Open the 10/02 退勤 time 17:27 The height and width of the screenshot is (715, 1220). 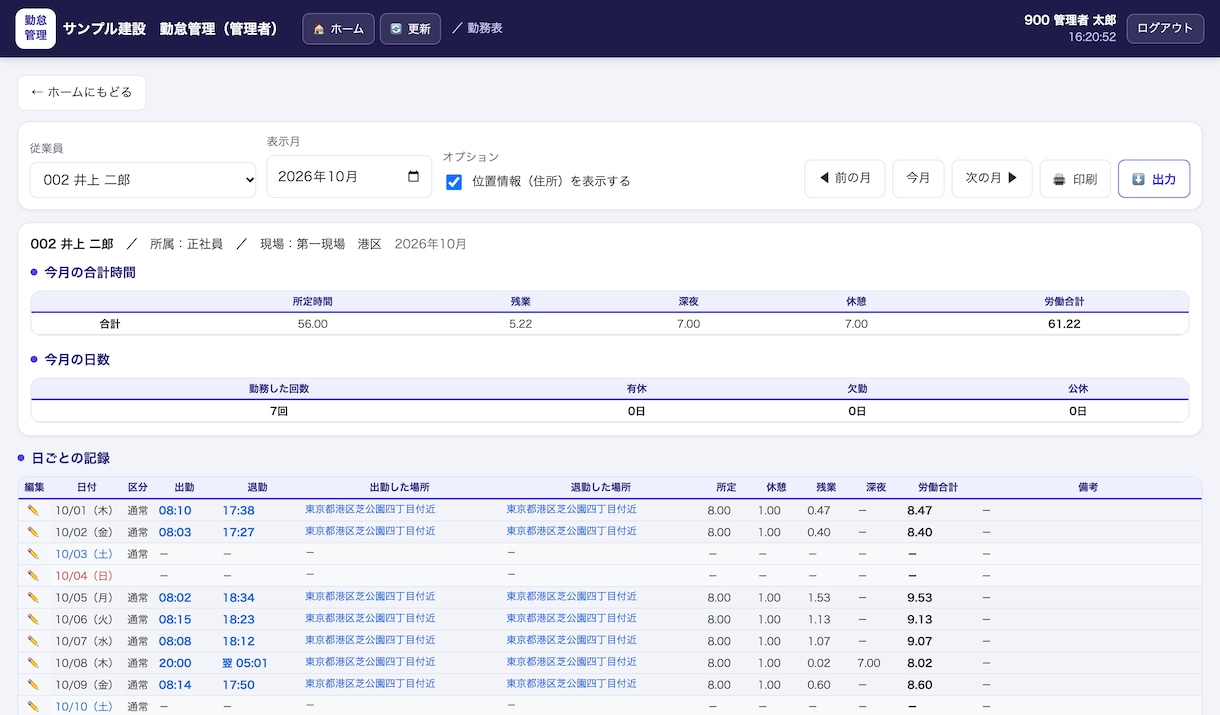point(238,532)
